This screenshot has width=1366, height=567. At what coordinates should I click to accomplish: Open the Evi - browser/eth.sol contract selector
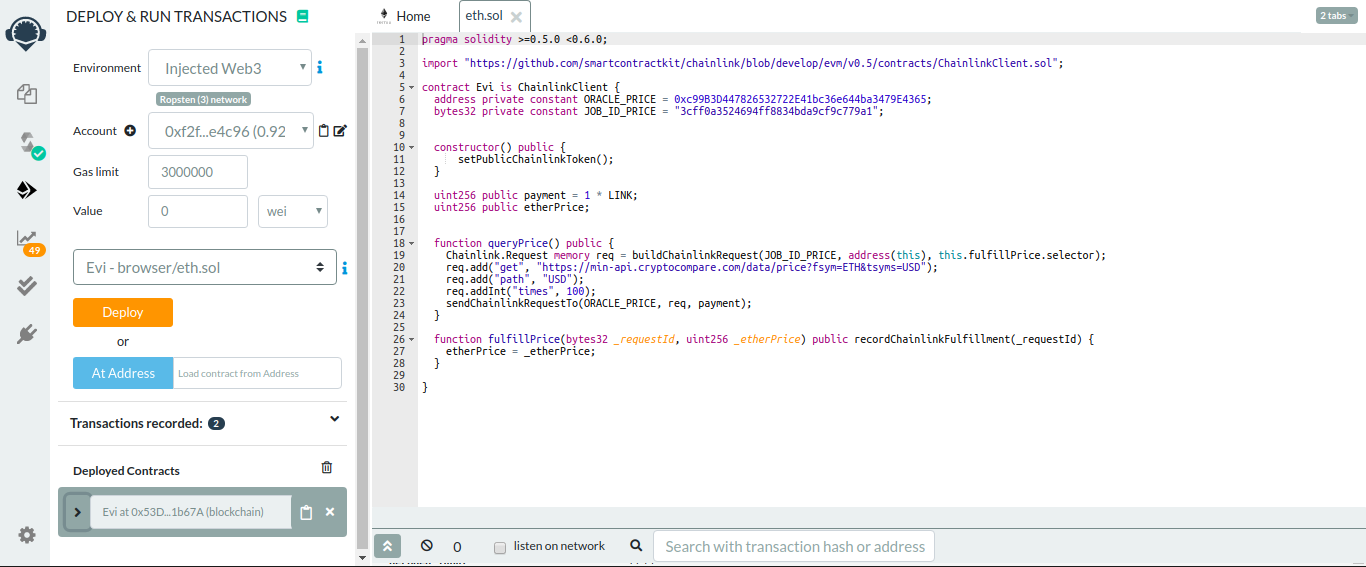[205, 267]
